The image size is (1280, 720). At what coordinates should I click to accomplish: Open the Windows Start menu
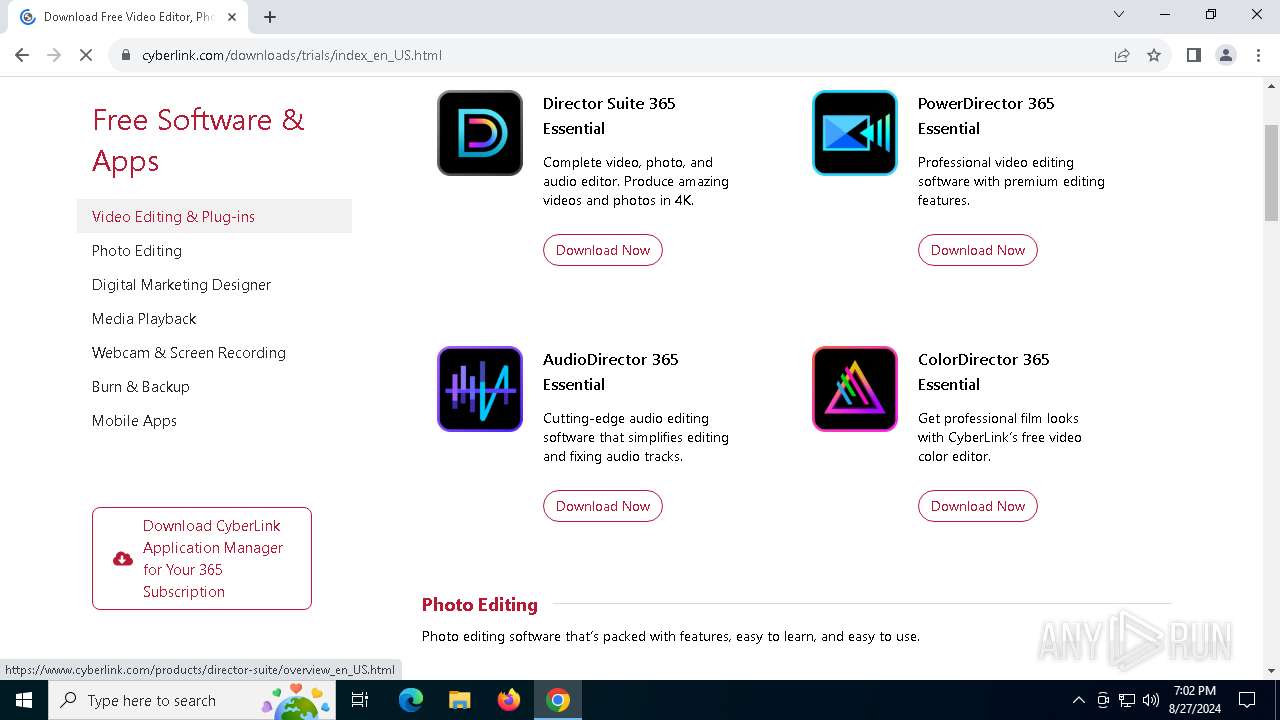[x=24, y=700]
